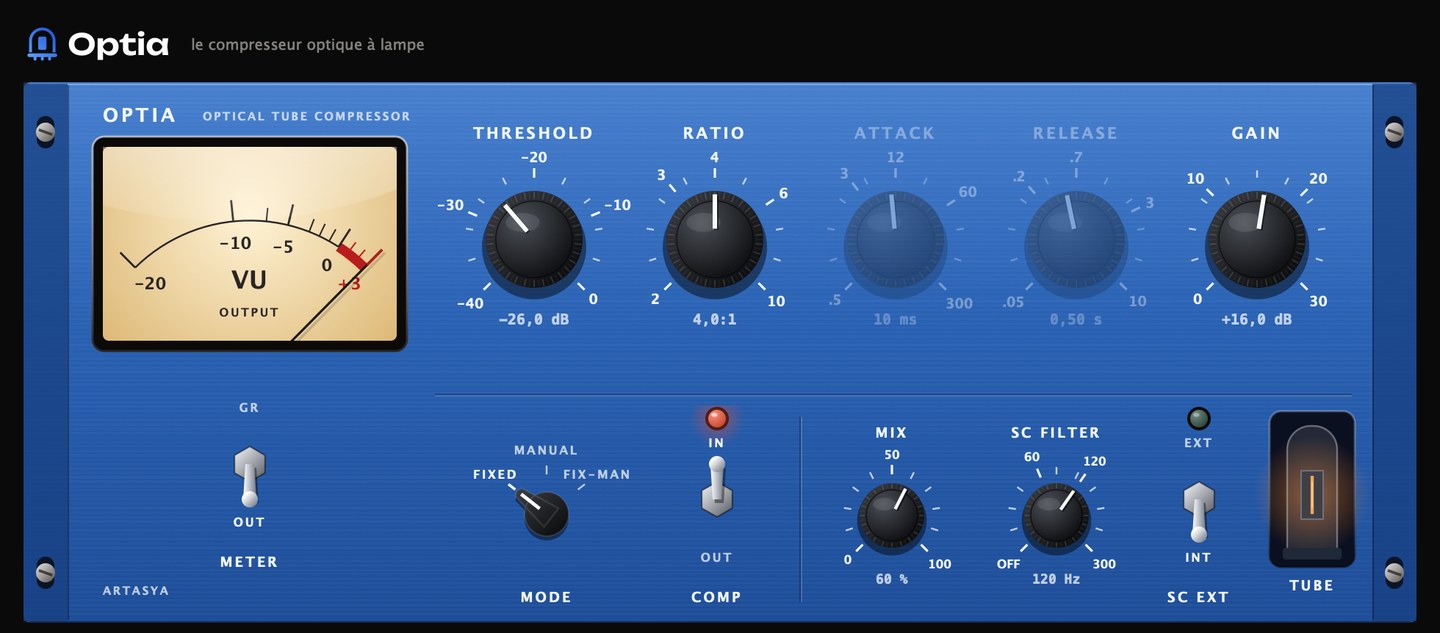Click the release value "0,50 s"
The height and width of the screenshot is (633, 1440).
[1076, 320]
